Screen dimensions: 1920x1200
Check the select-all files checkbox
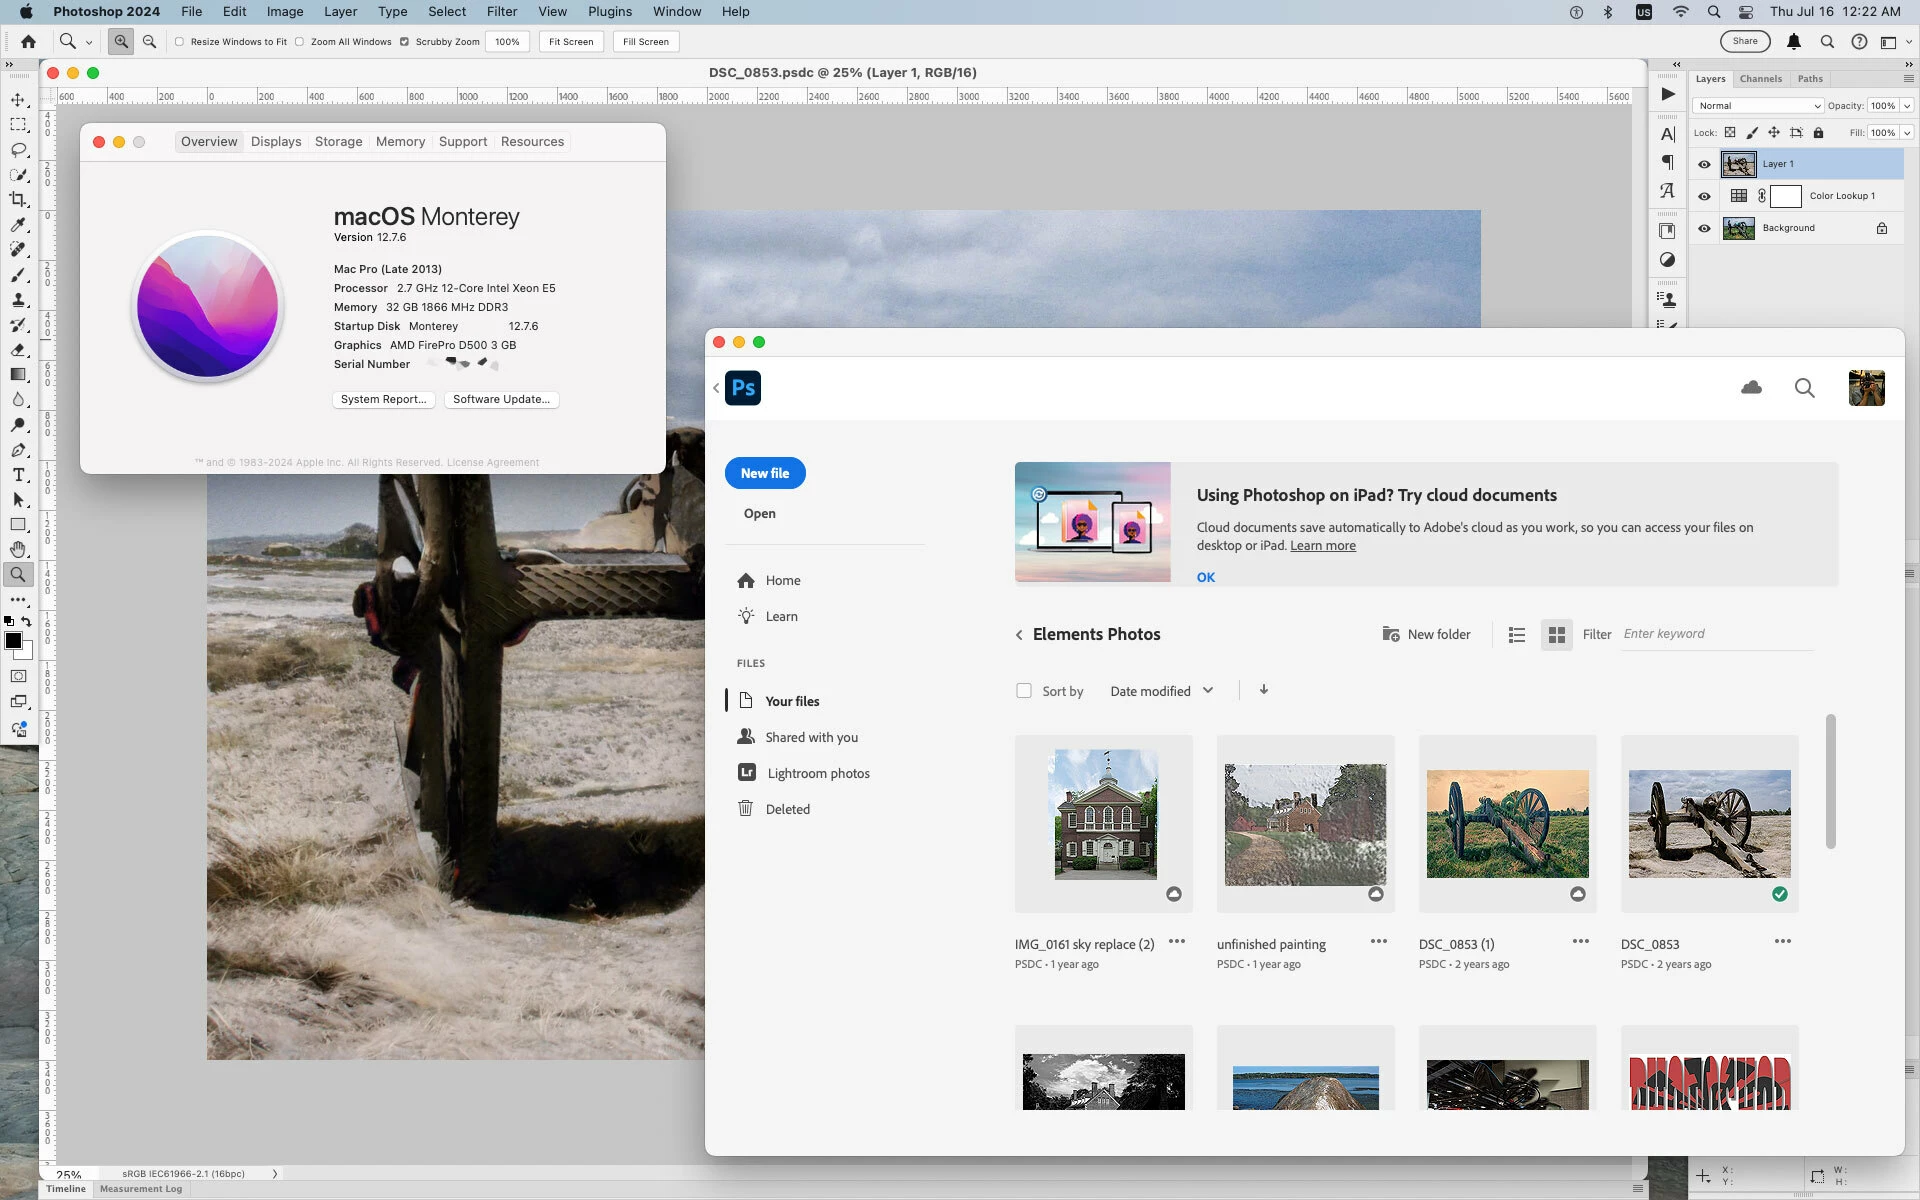tap(1023, 691)
